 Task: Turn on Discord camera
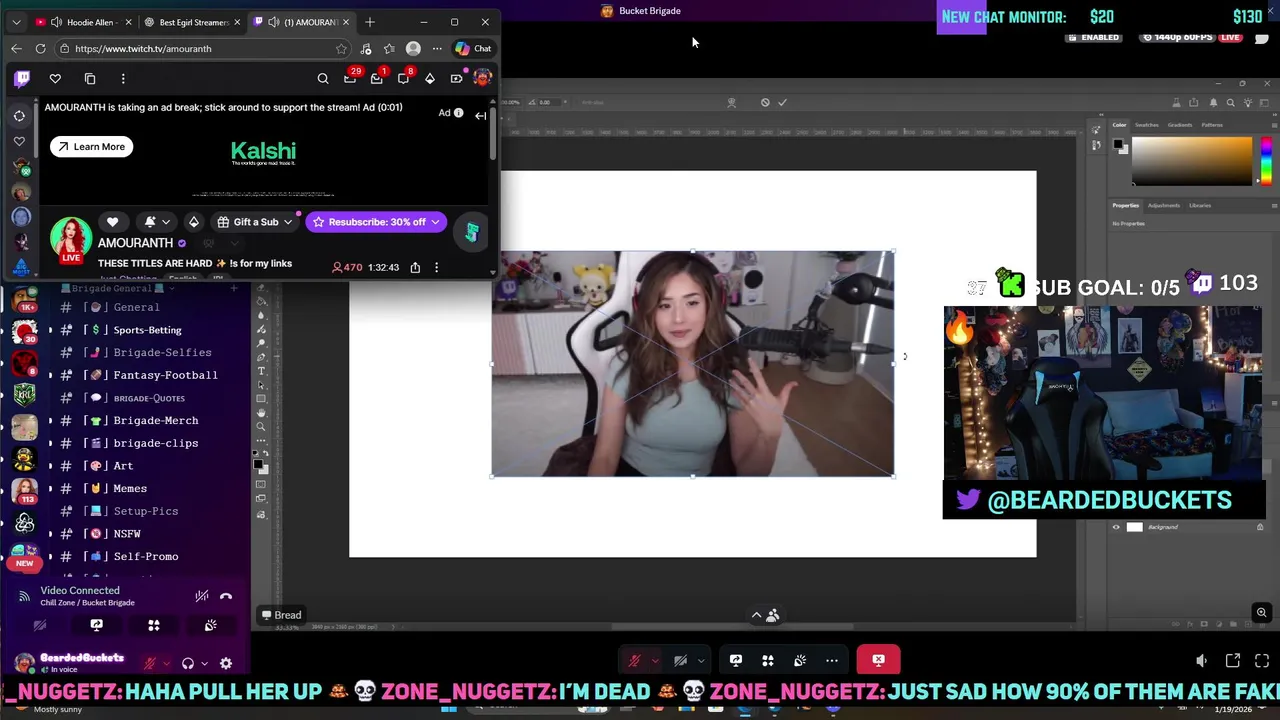tap(40, 625)
